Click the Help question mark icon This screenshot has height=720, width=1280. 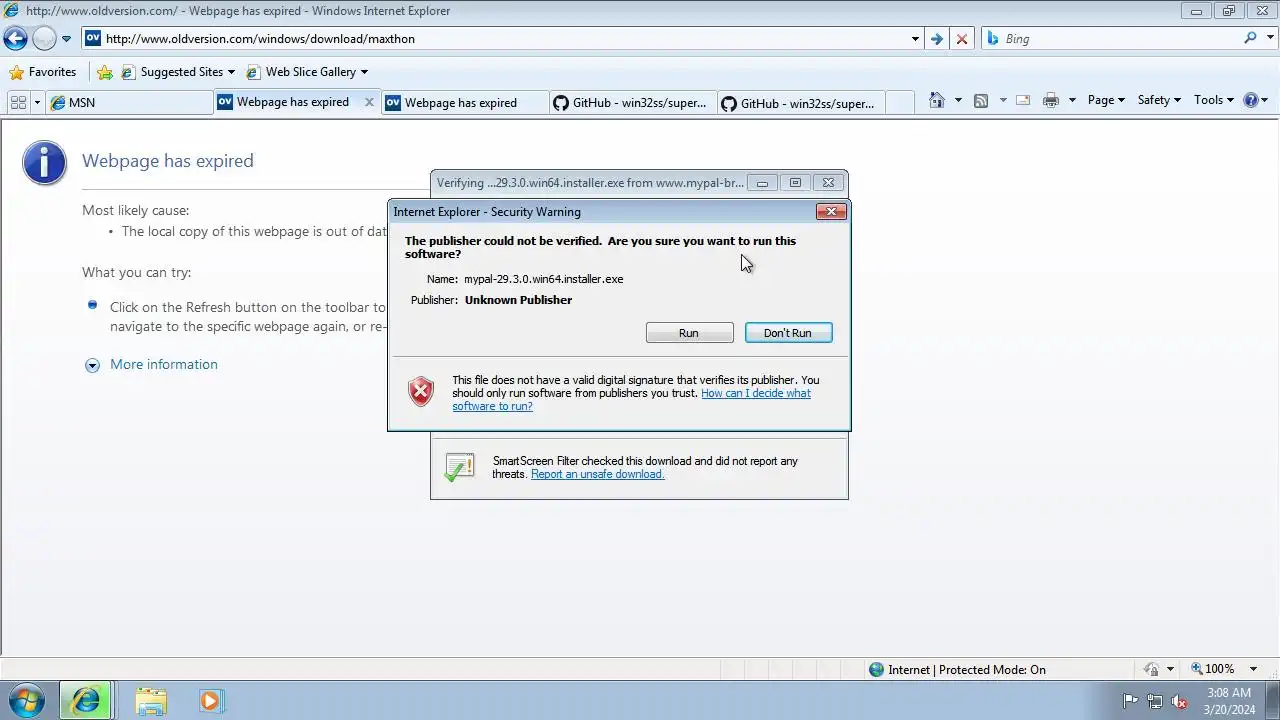click(x=1251, y=100)
